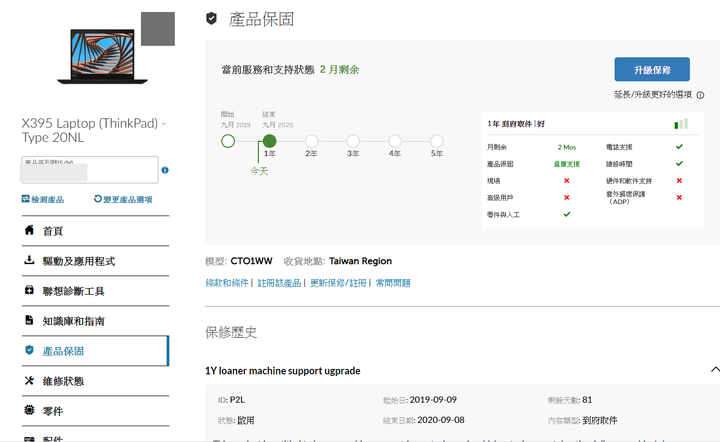Open 零件 parts menu item
This screenshot has height=442, width=720.
pyautogui.click(x=95, y=411)
